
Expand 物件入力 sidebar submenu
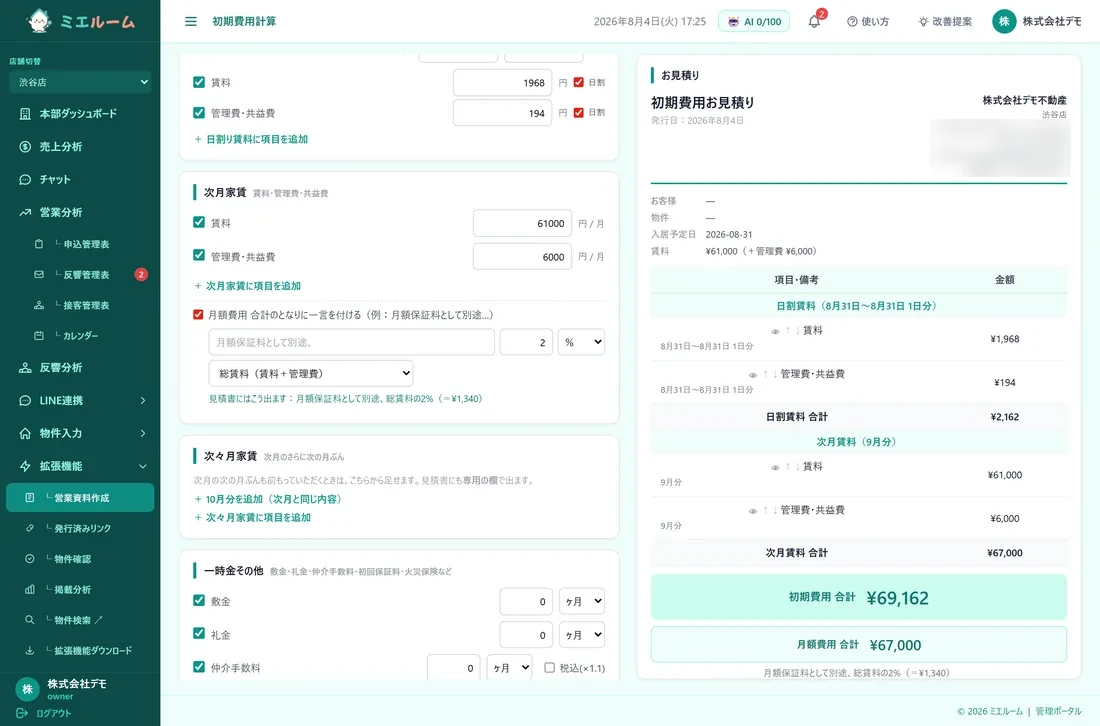pos(80,433)
